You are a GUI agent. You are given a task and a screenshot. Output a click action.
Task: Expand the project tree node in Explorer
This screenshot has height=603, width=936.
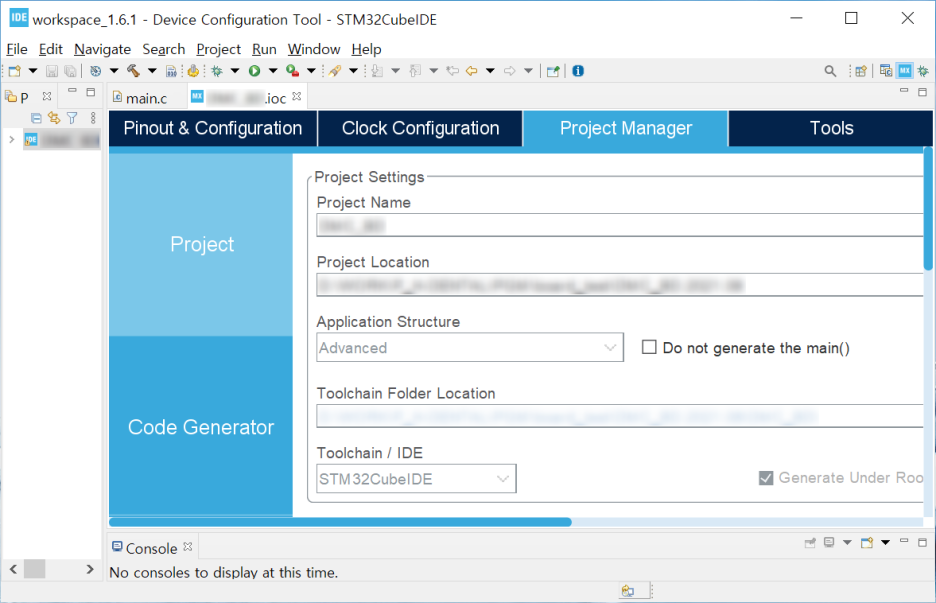pyautogui.click(x=11, y=140)
